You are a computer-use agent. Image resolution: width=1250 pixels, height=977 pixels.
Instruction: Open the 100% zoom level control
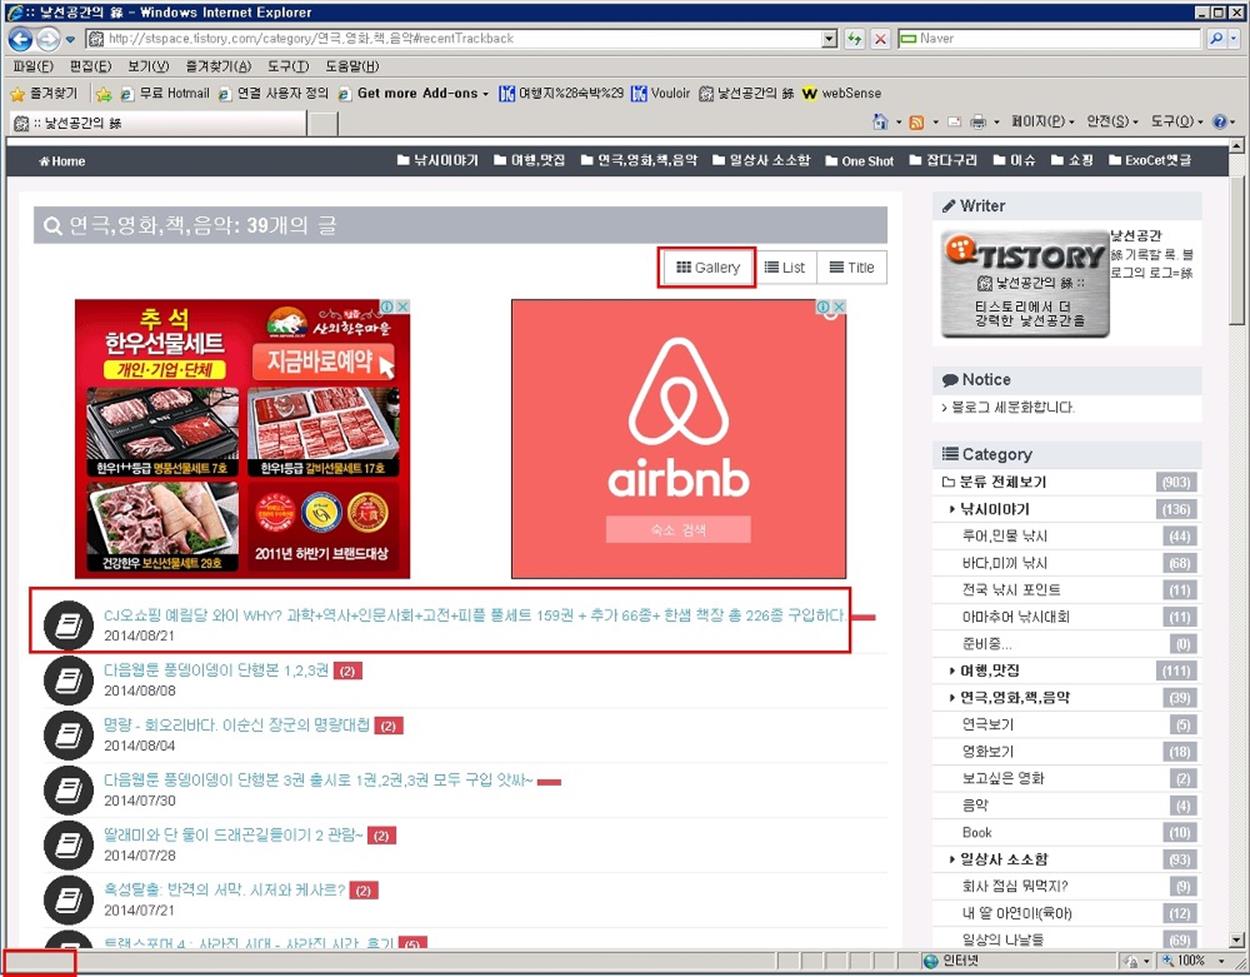pyautogui.click(x=1192, y=960)
